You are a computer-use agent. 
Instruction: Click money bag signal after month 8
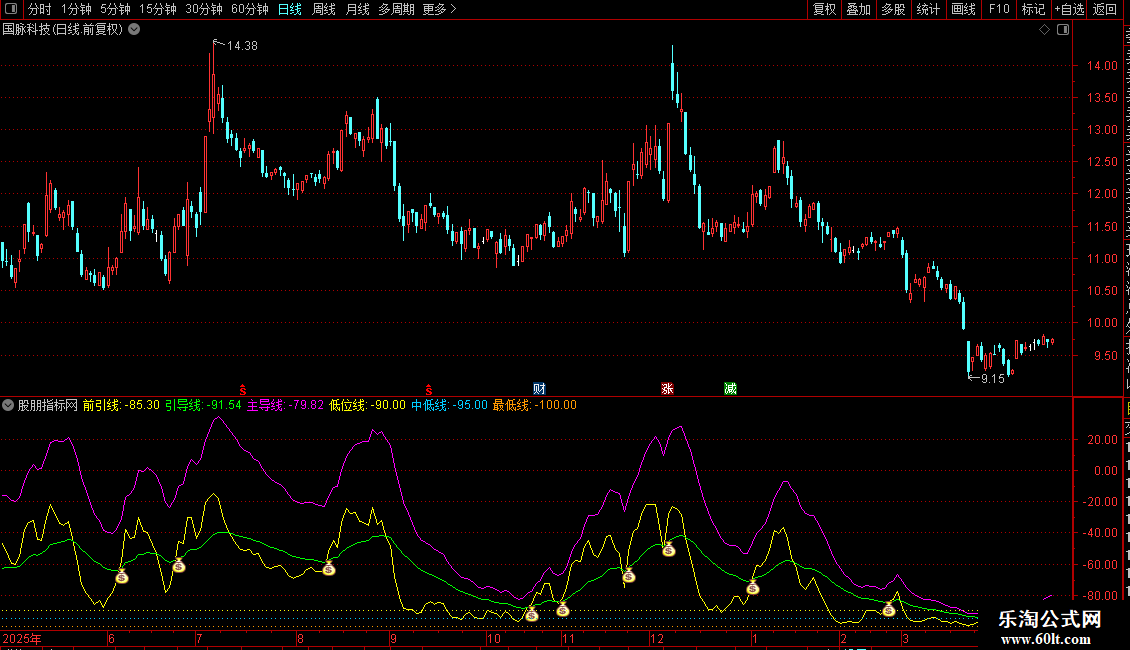click(329, 569)
